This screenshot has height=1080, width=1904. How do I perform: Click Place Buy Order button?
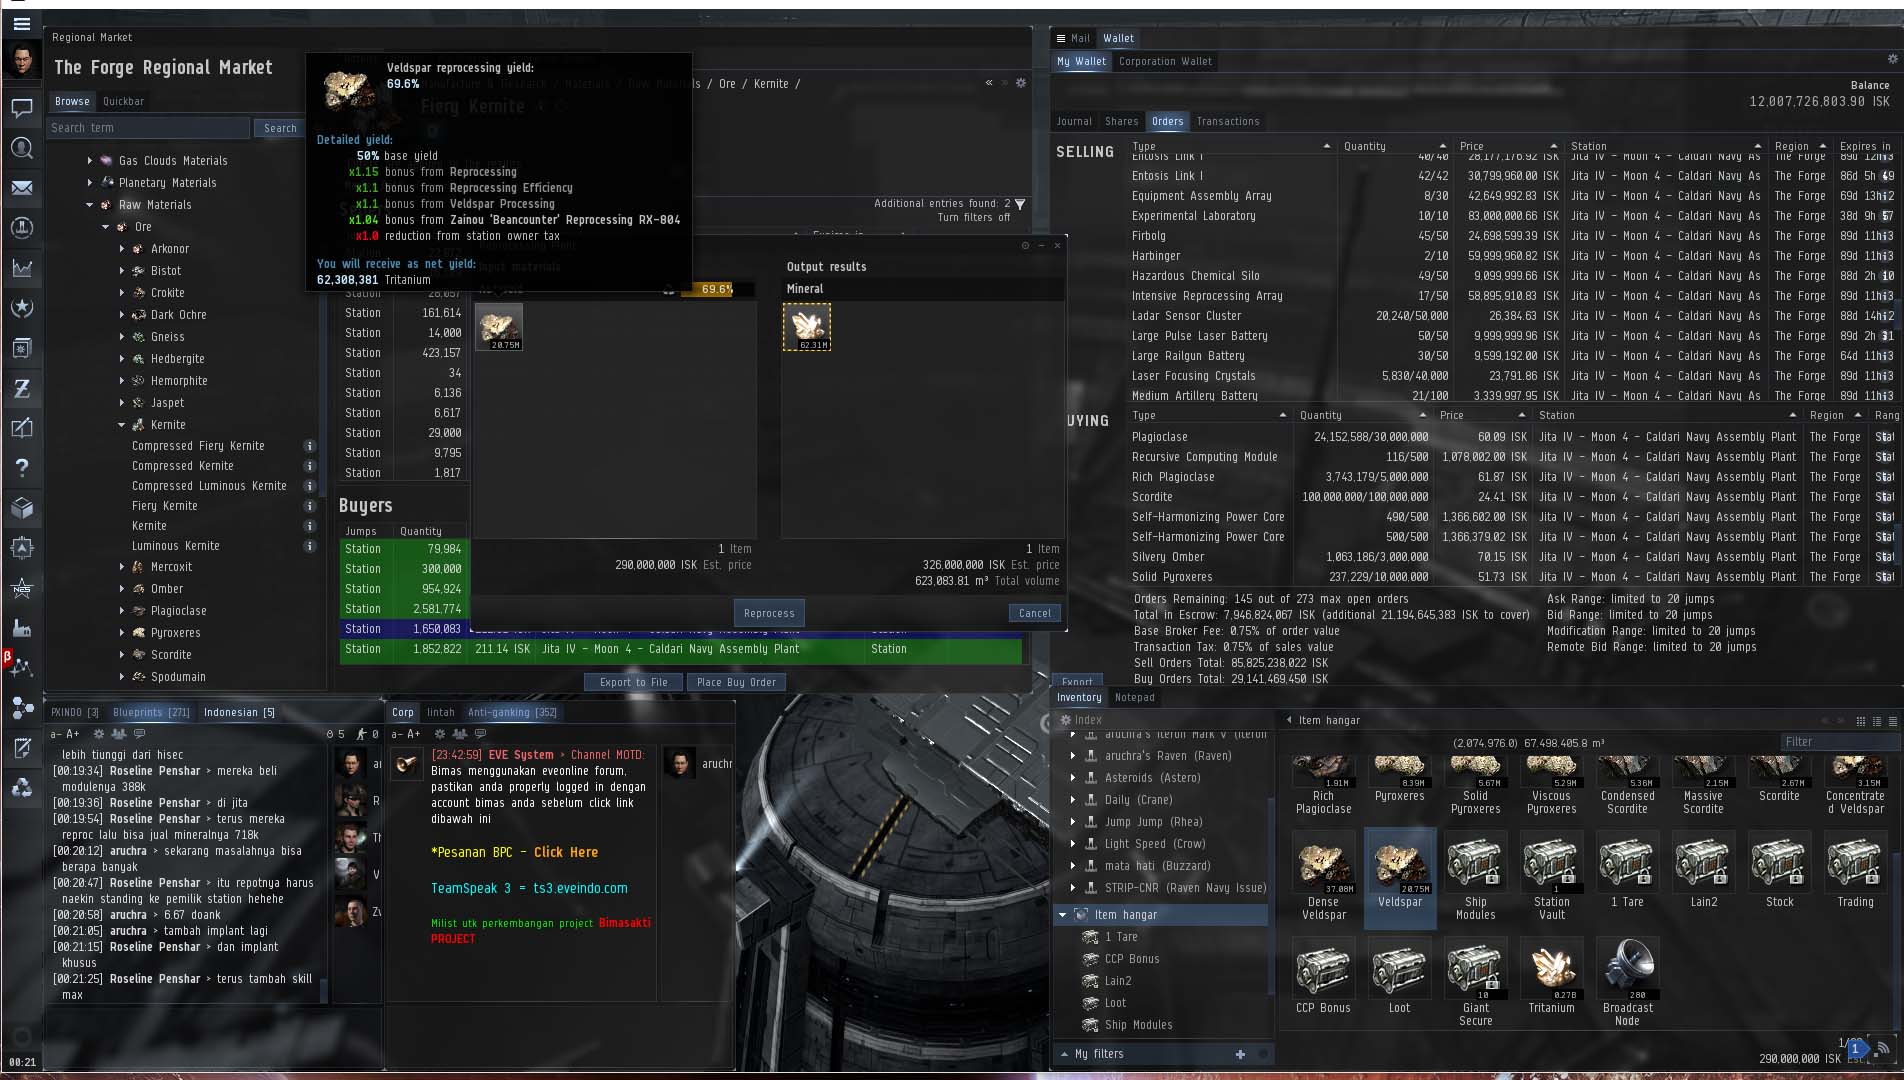736,683
